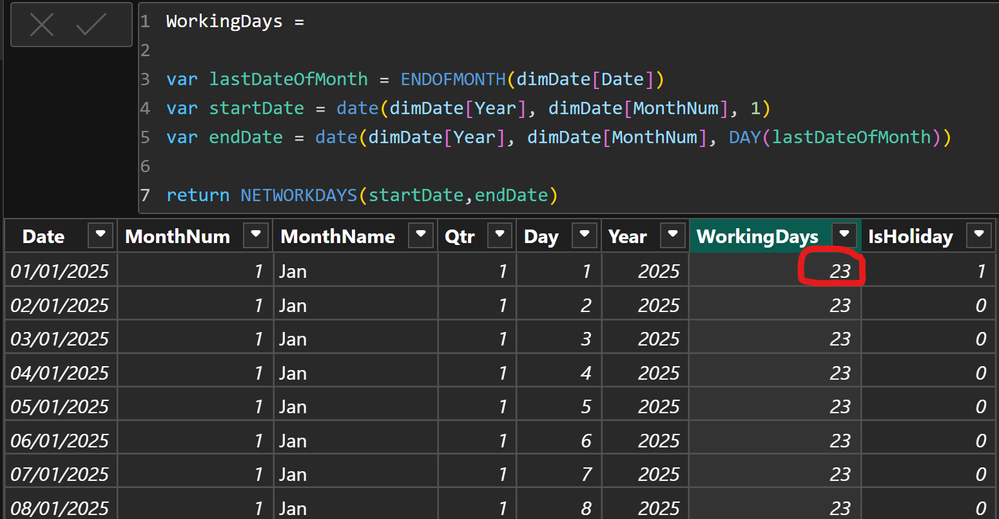Select IsHoliday value 0 in 05/01/2025 row

928,406
